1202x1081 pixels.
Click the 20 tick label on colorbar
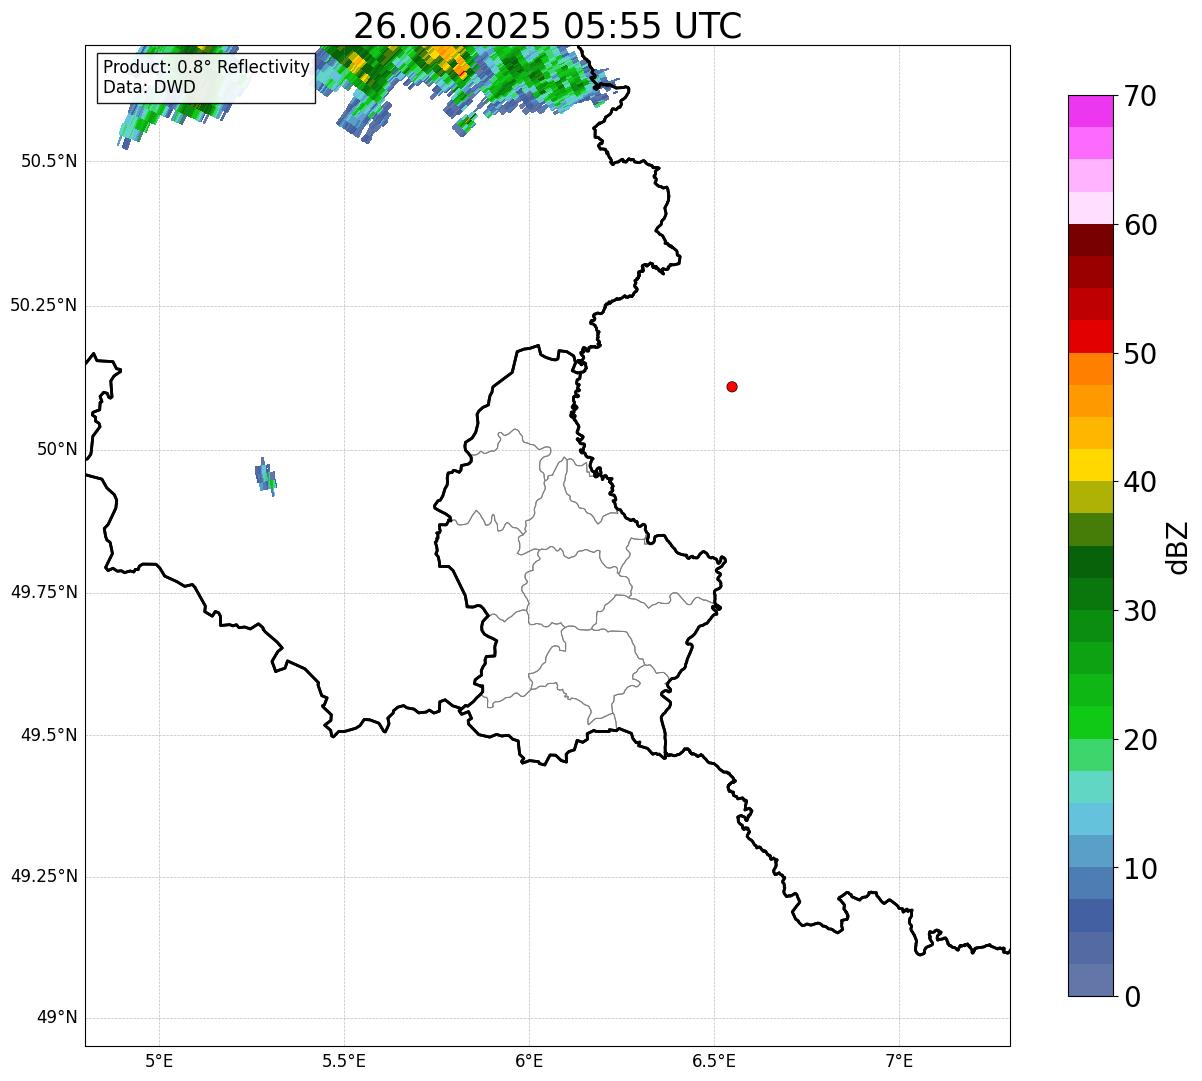(x=1139, y=740)
